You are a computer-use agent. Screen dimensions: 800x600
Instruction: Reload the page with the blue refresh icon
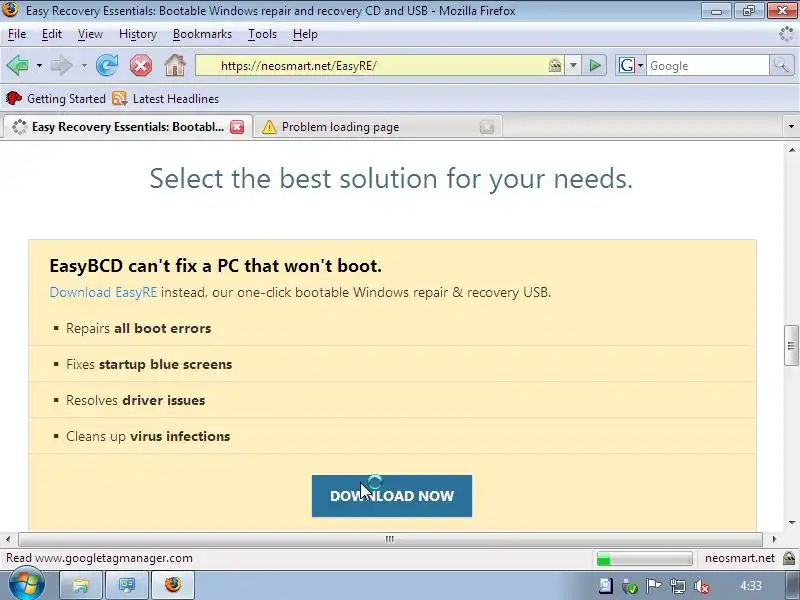tap(107, 65)
